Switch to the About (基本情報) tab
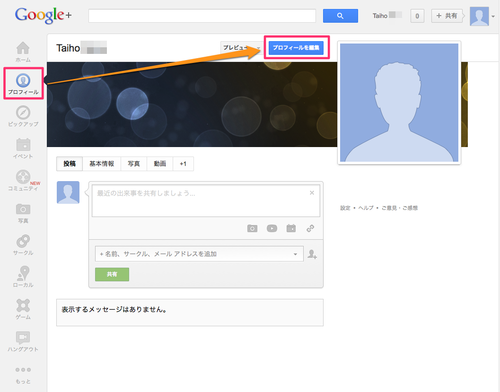Viewport: 500px width, 392px height. pos(102,164)
